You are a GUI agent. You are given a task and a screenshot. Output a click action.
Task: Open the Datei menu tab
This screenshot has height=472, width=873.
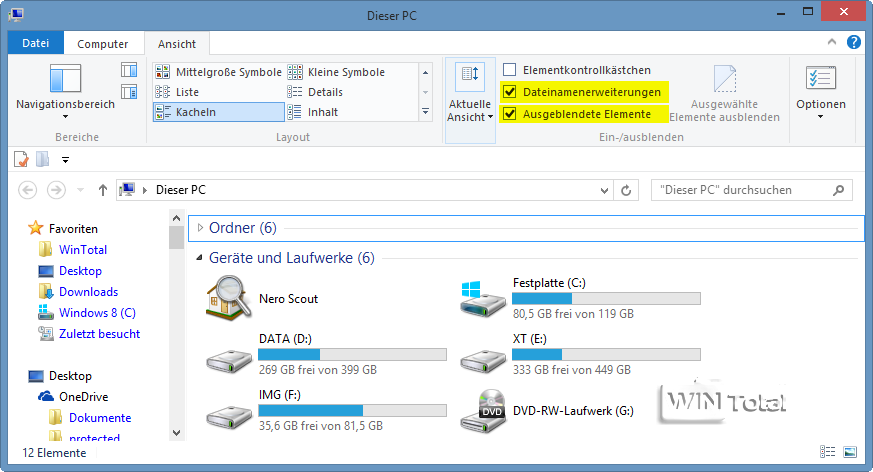pos(35,44)
